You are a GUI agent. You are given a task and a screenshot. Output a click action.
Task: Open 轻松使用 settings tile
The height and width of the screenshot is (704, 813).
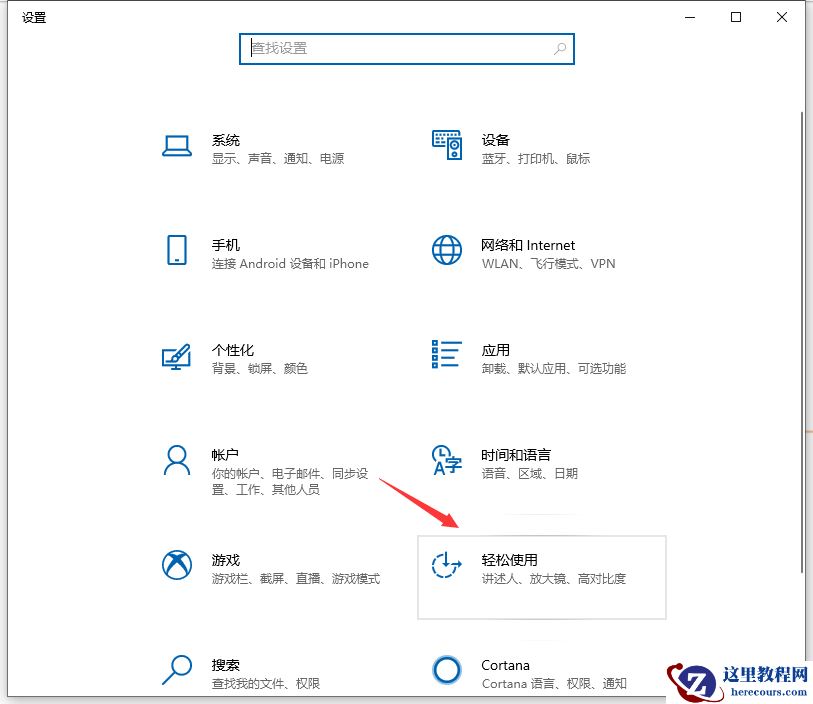pyautogui.click(x=540, y=576)
